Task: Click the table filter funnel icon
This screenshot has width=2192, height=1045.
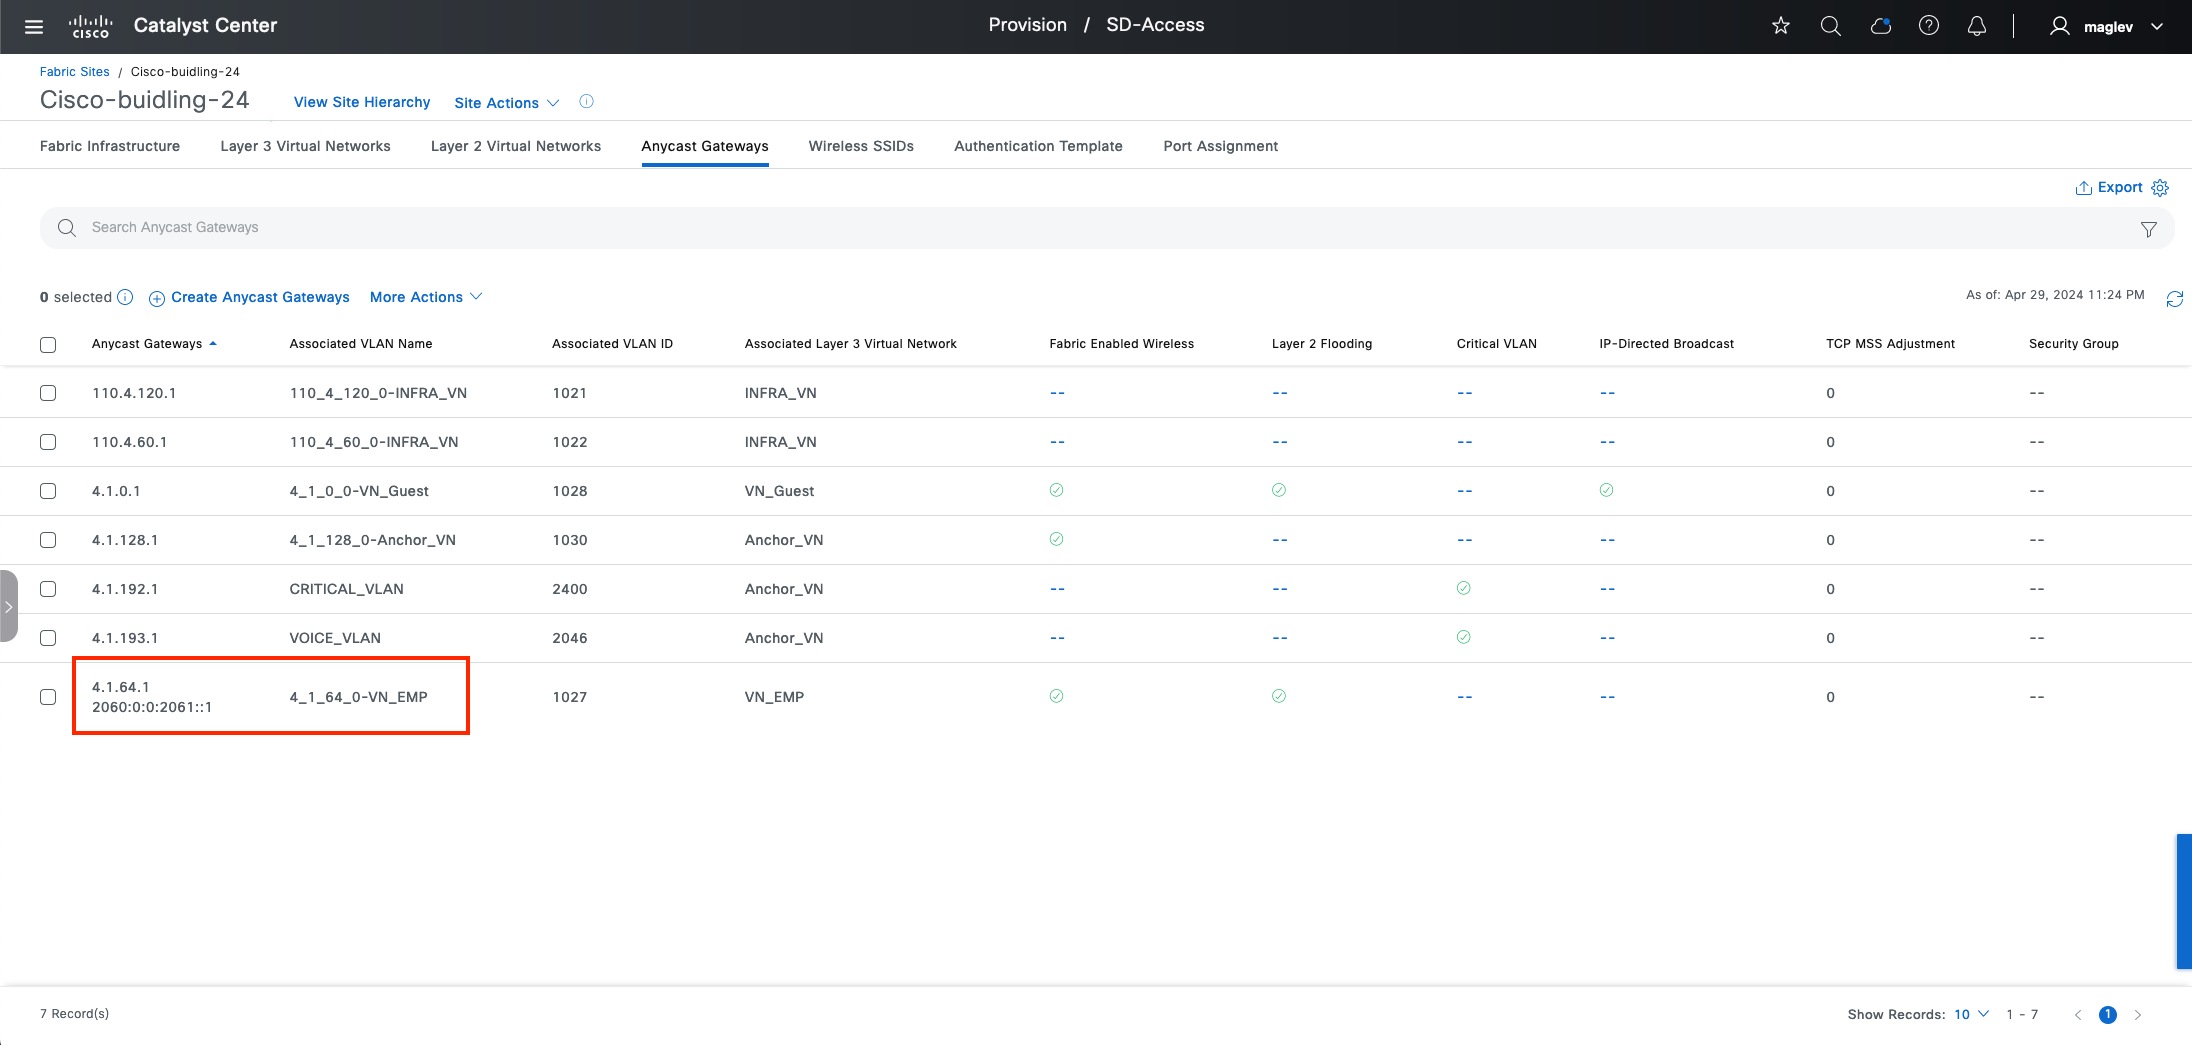Action: (2148, 229)
